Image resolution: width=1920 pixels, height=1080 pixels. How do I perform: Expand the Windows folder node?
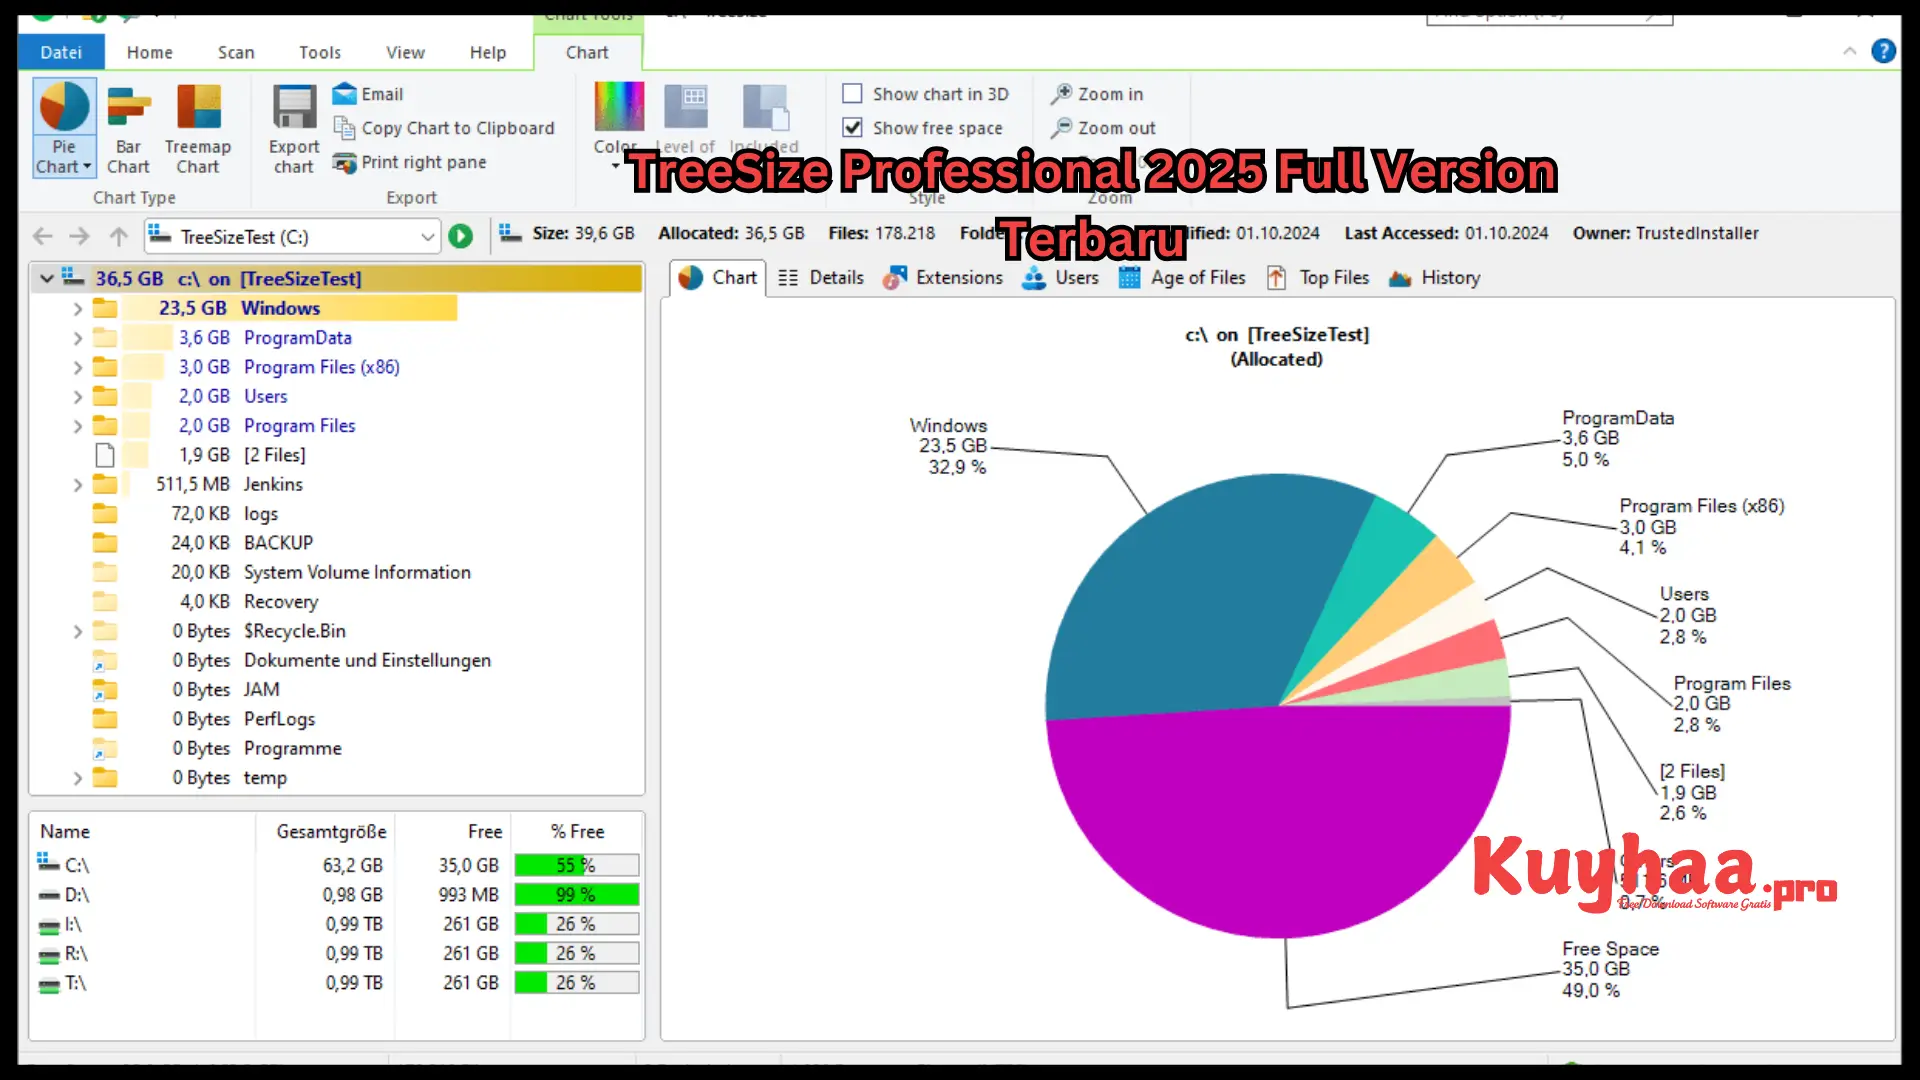coord(77,309)
